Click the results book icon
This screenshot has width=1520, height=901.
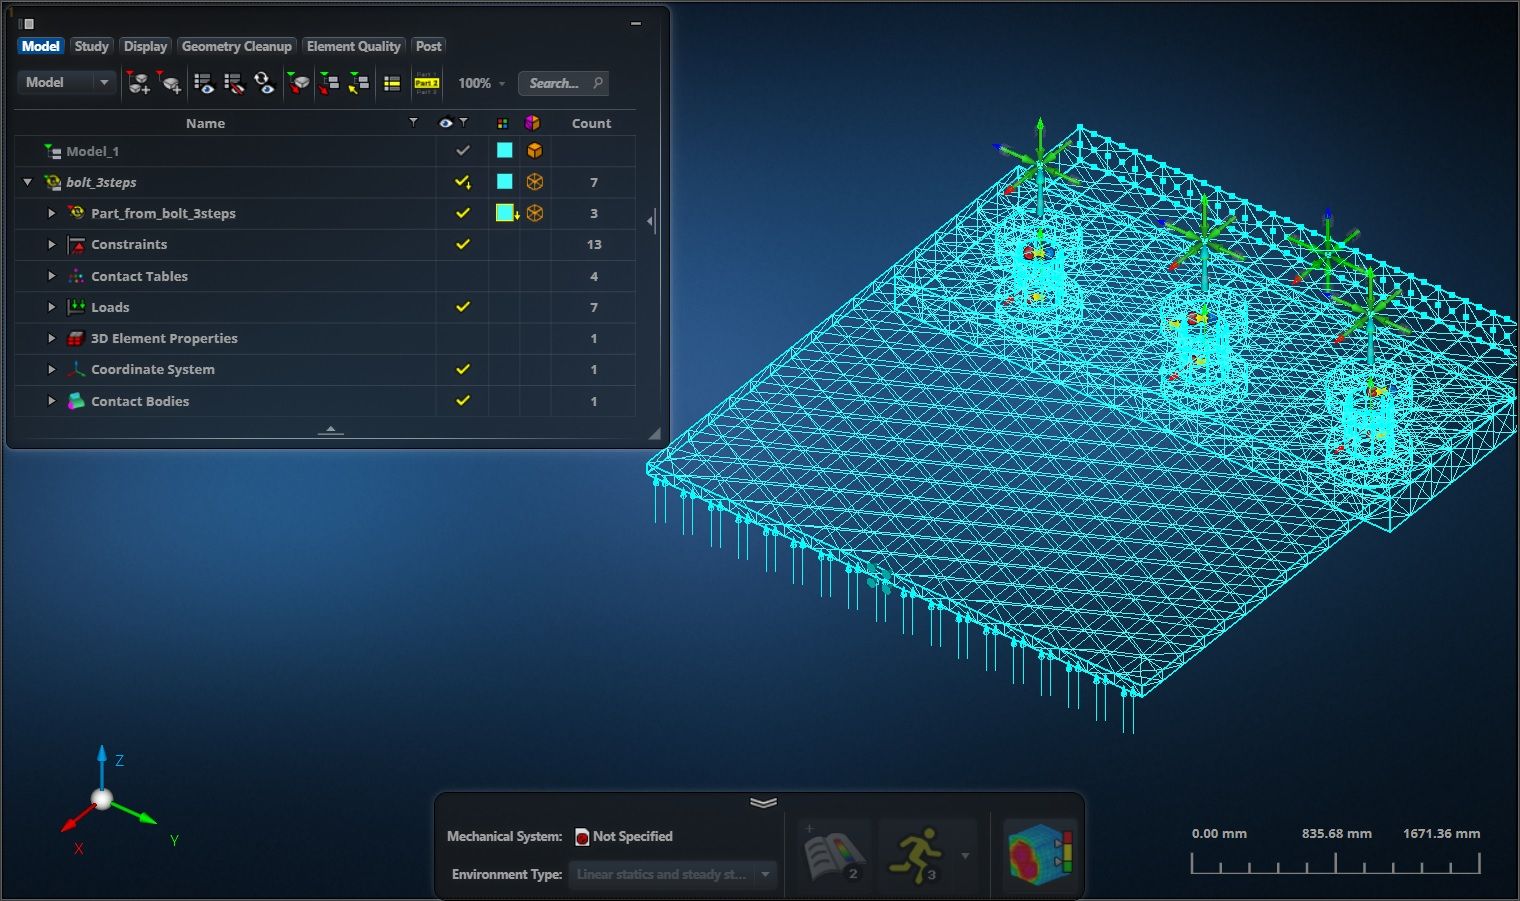(835, 855)
